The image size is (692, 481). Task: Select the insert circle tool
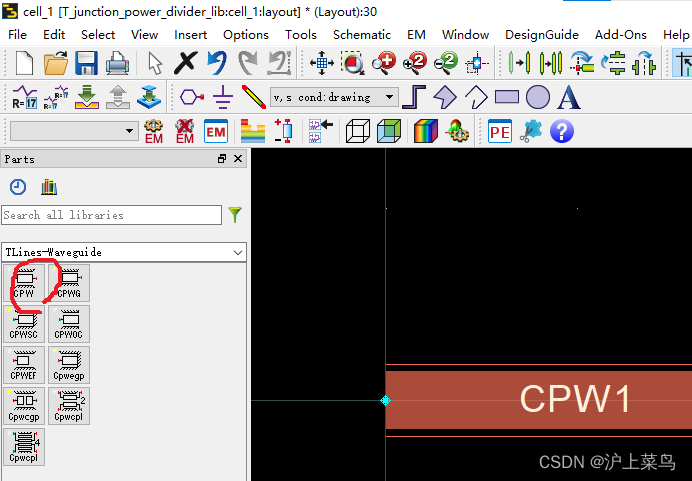click(538, 97)
